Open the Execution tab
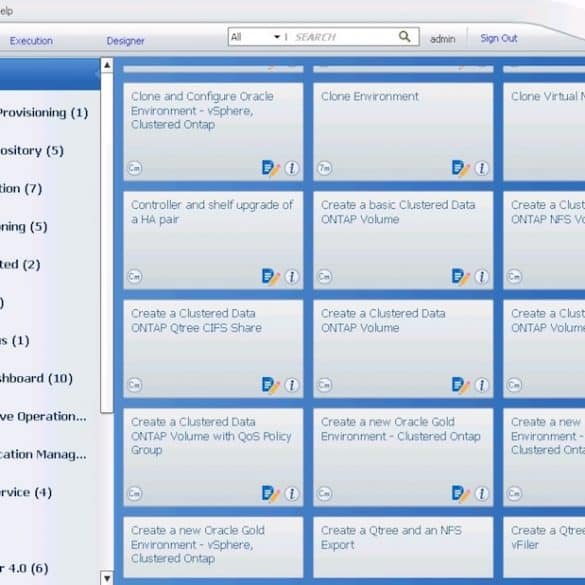 [31, 41]
